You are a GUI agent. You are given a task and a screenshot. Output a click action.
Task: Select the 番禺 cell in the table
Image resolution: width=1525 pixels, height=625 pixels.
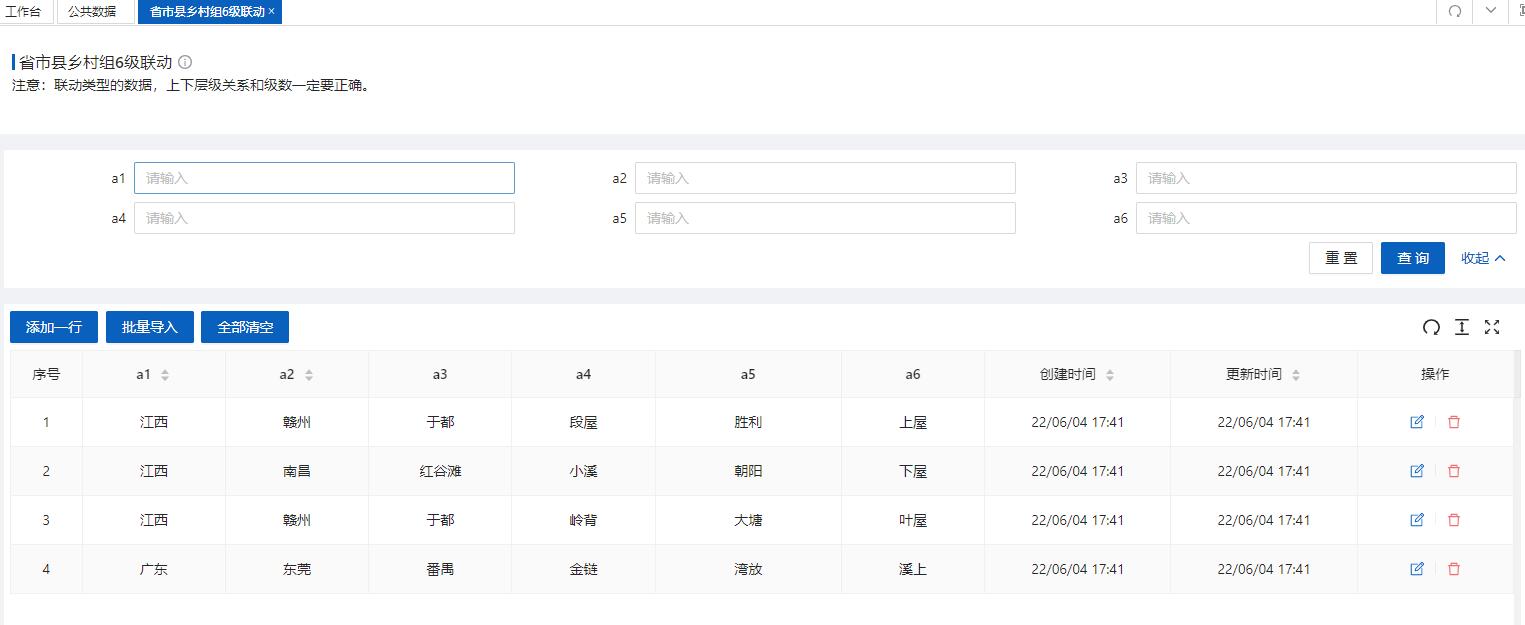coord(440,569)
